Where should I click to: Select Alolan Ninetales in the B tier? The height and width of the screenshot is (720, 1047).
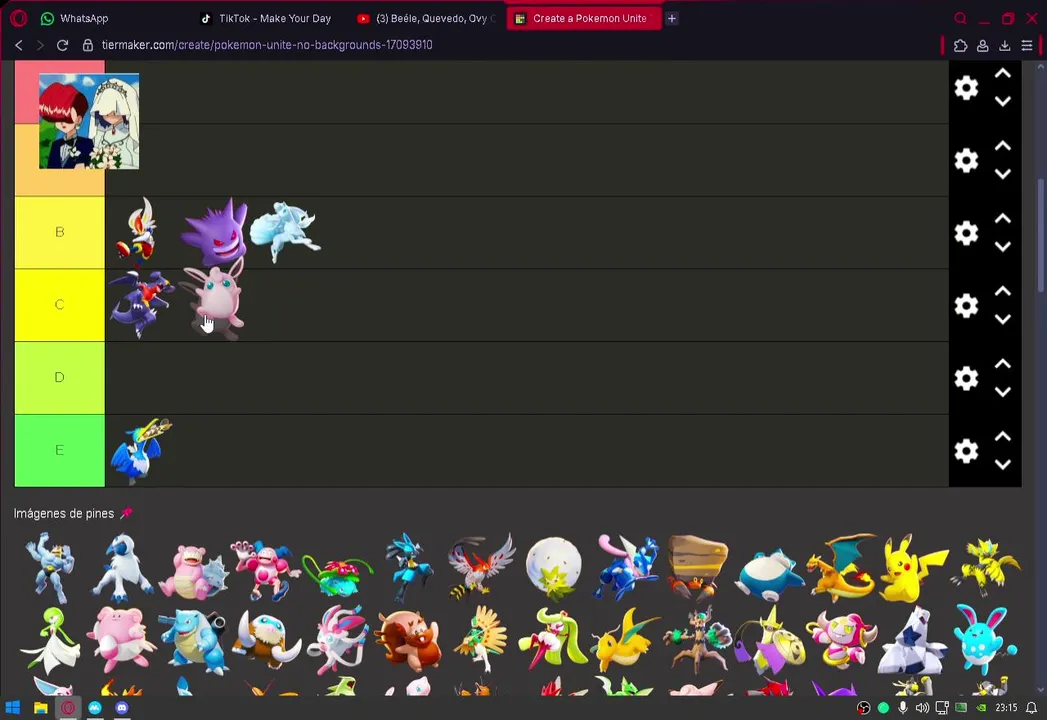[285, 232]
